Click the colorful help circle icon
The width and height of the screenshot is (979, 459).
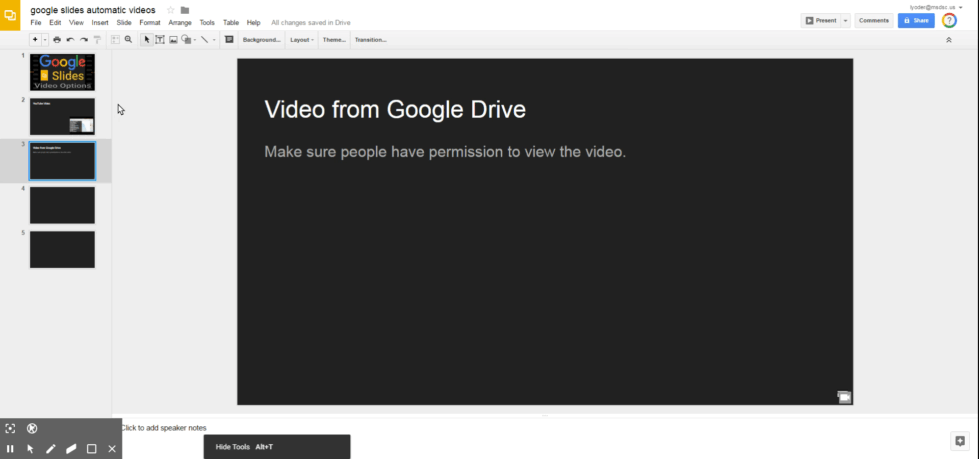click(x=949, y=21)
